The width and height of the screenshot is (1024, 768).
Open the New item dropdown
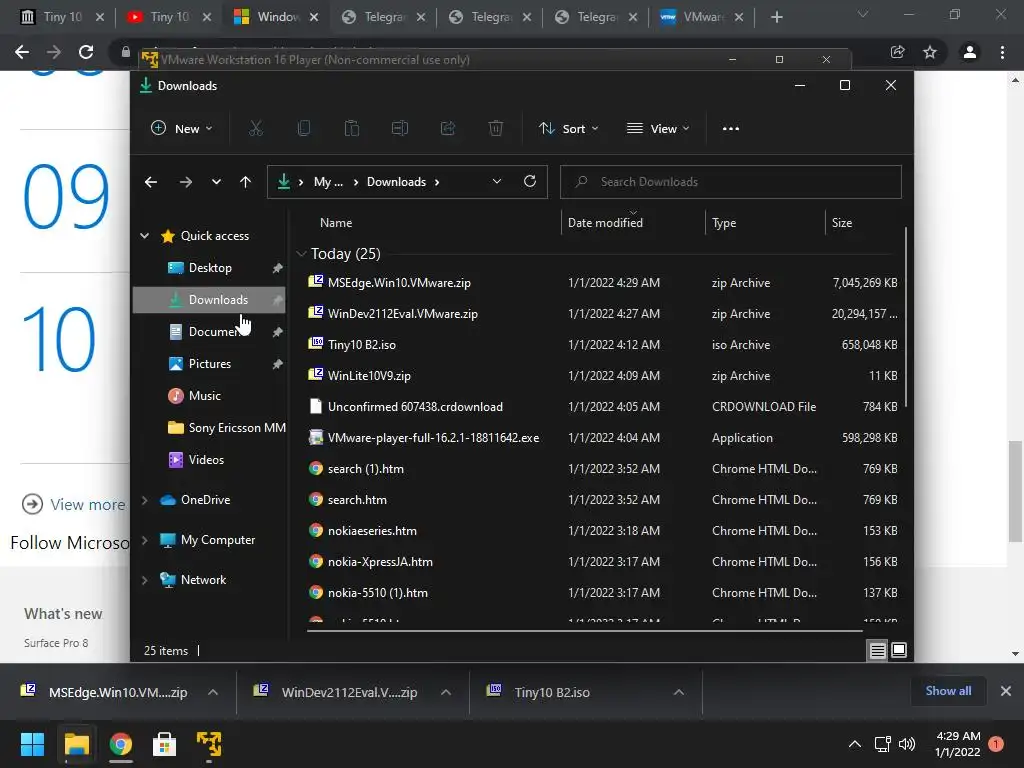182,129
